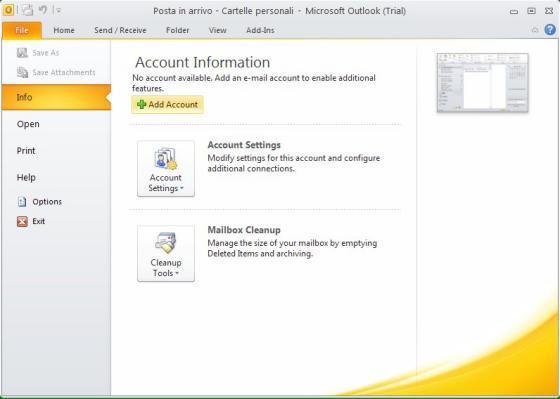
Task: Click the Mailbox Cleanup heading text
Action: pyautogui.click(x=244, y=230)
